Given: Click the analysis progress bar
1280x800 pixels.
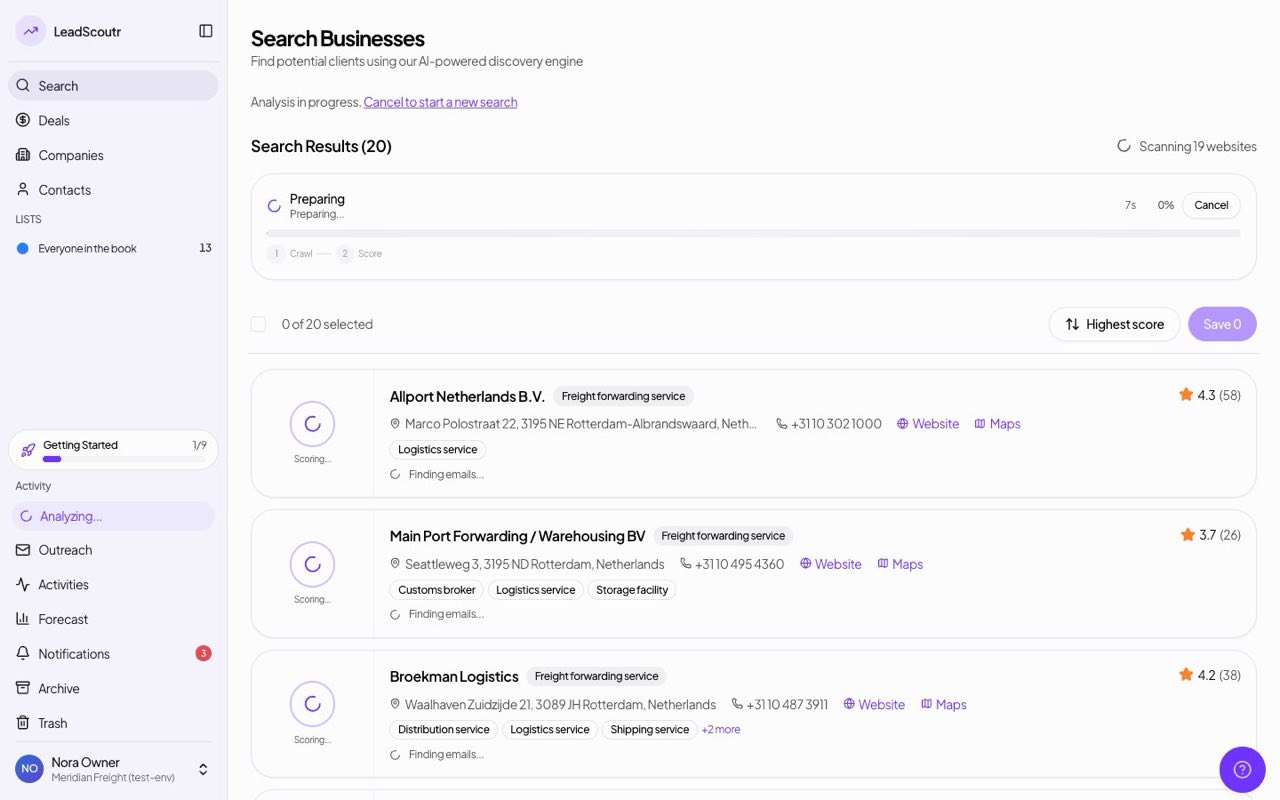Looking at the screenshot, I should pyautogui.click(x=753, y=233).
